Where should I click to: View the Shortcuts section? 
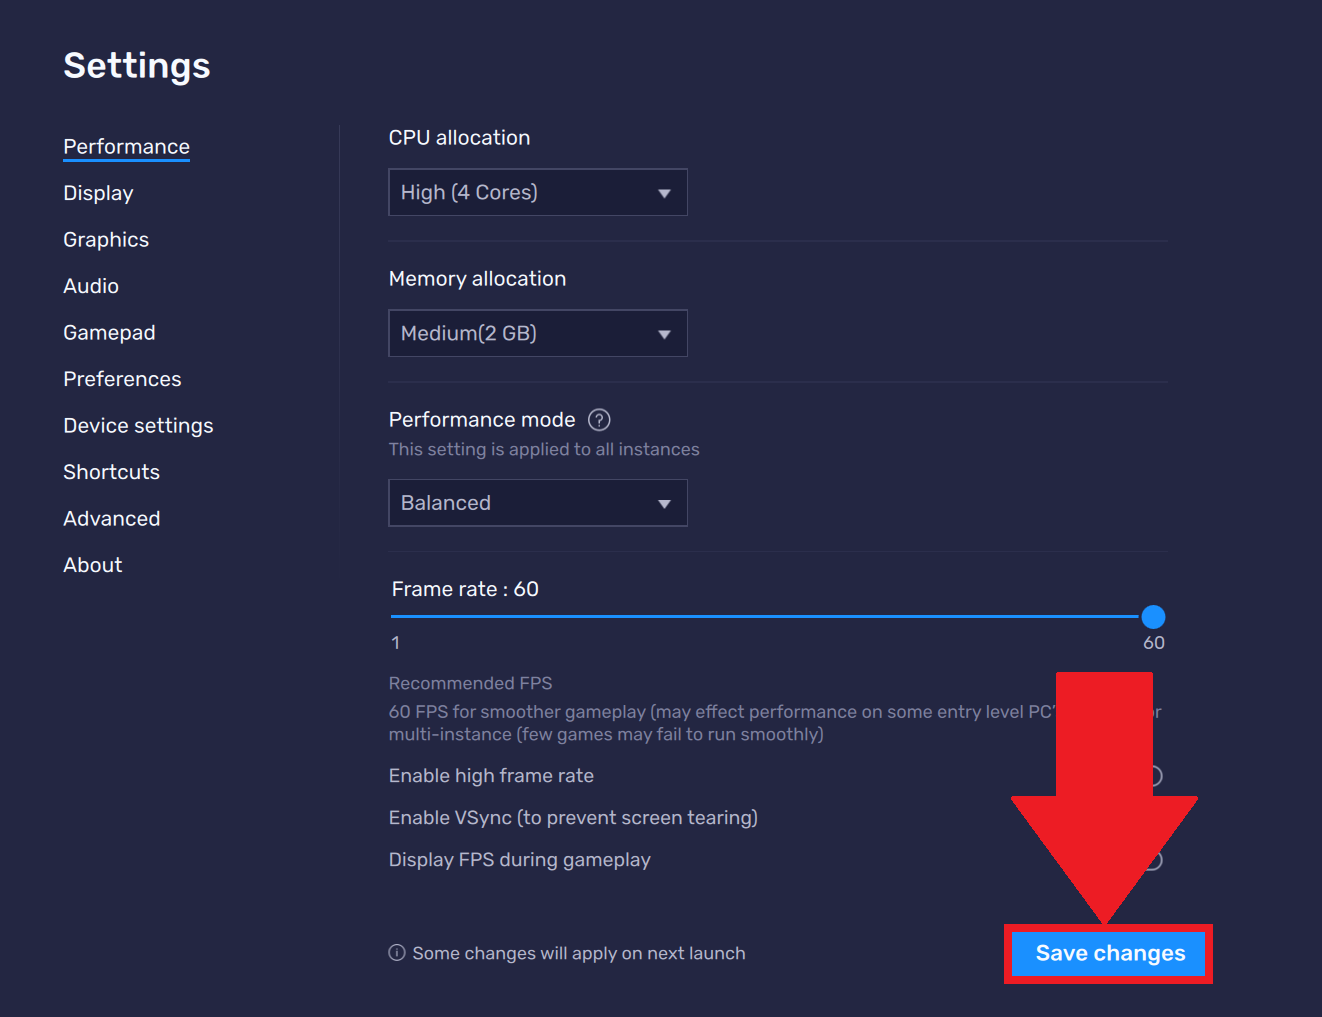point(111,471)
